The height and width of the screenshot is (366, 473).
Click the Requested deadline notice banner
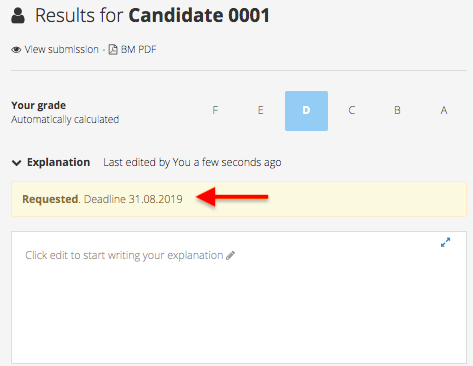[239, 199]
